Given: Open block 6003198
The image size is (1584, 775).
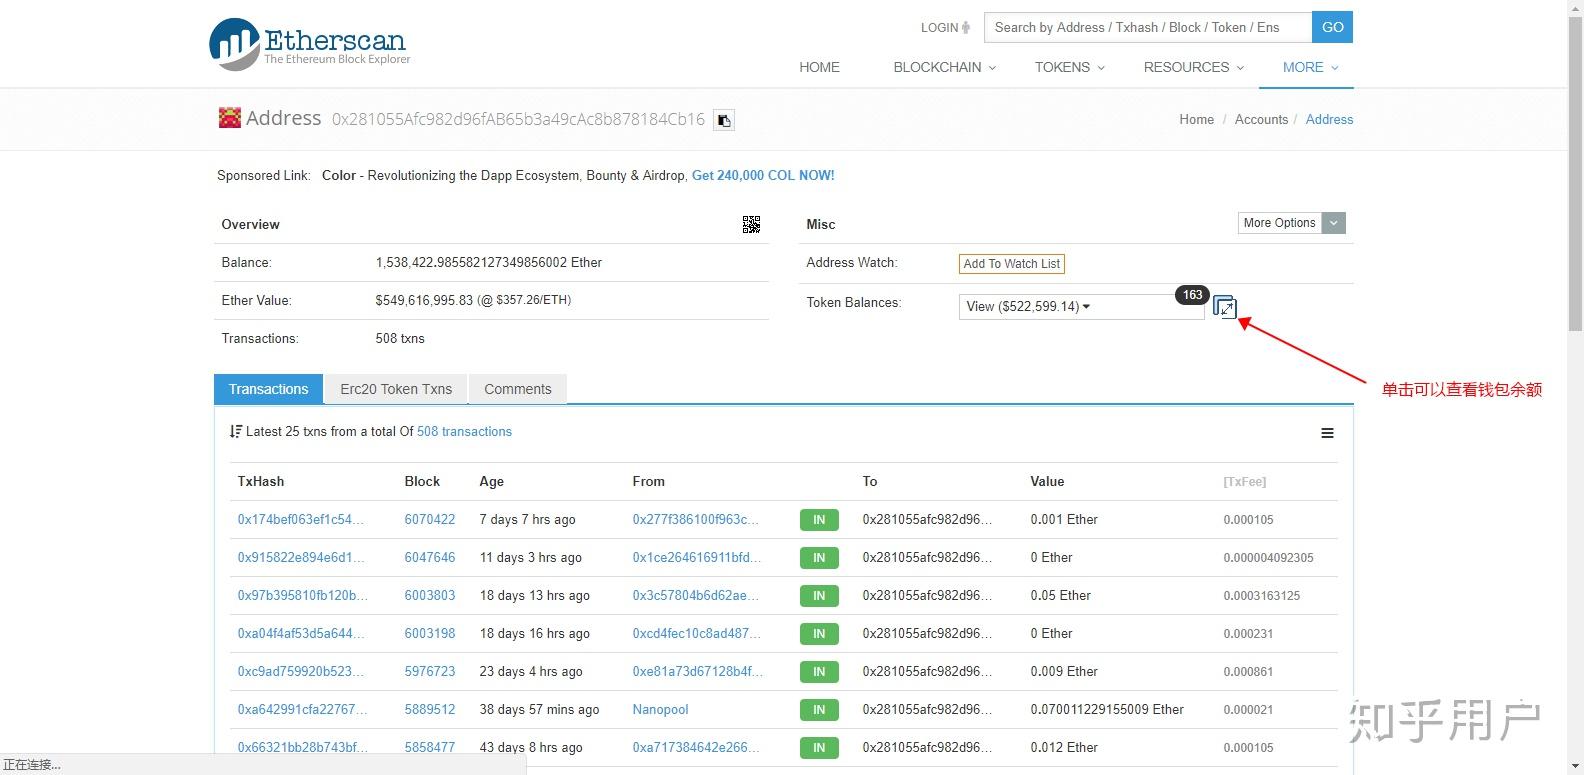Looking at the screenshot, I should pos(430,633).
